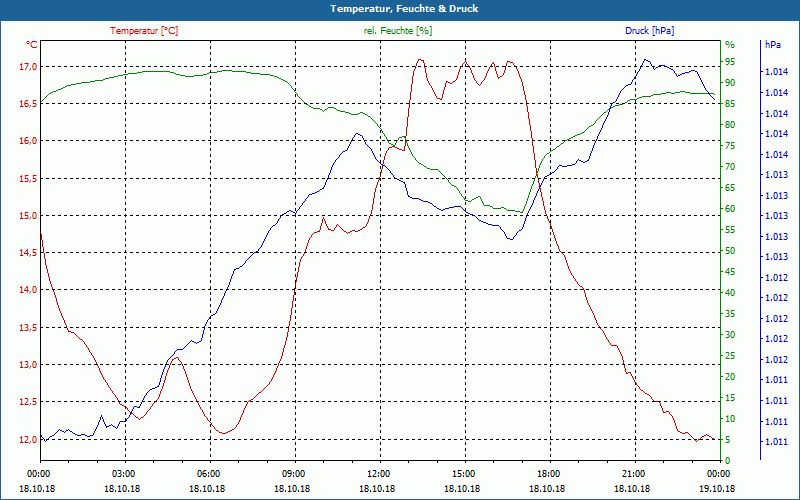Screen dimensions: 800x500
Task: Click the green '40' humidity axis tick
Action: [x=730, y=293]
